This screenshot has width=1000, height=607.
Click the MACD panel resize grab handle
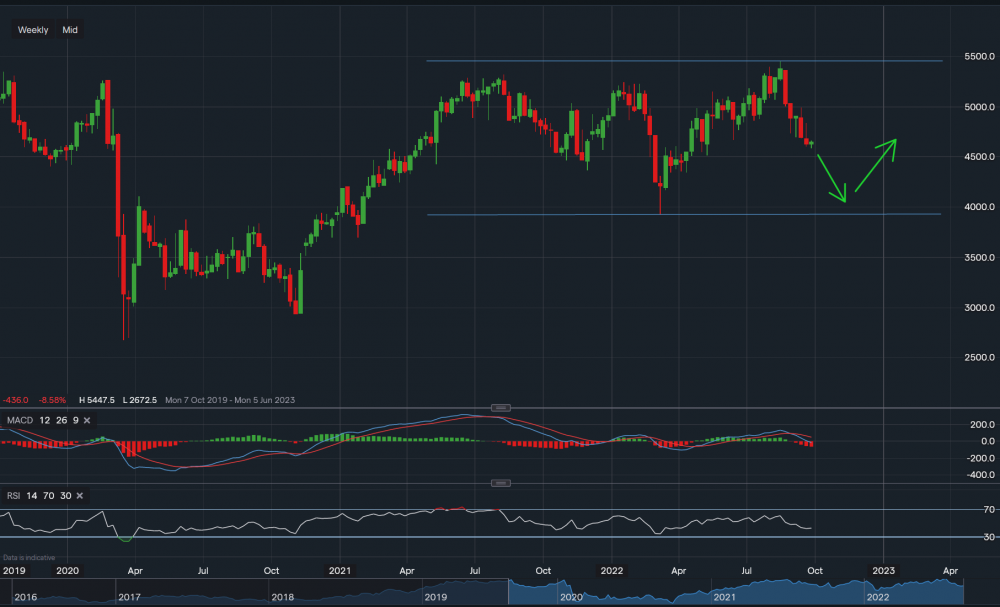pos(500,408)
